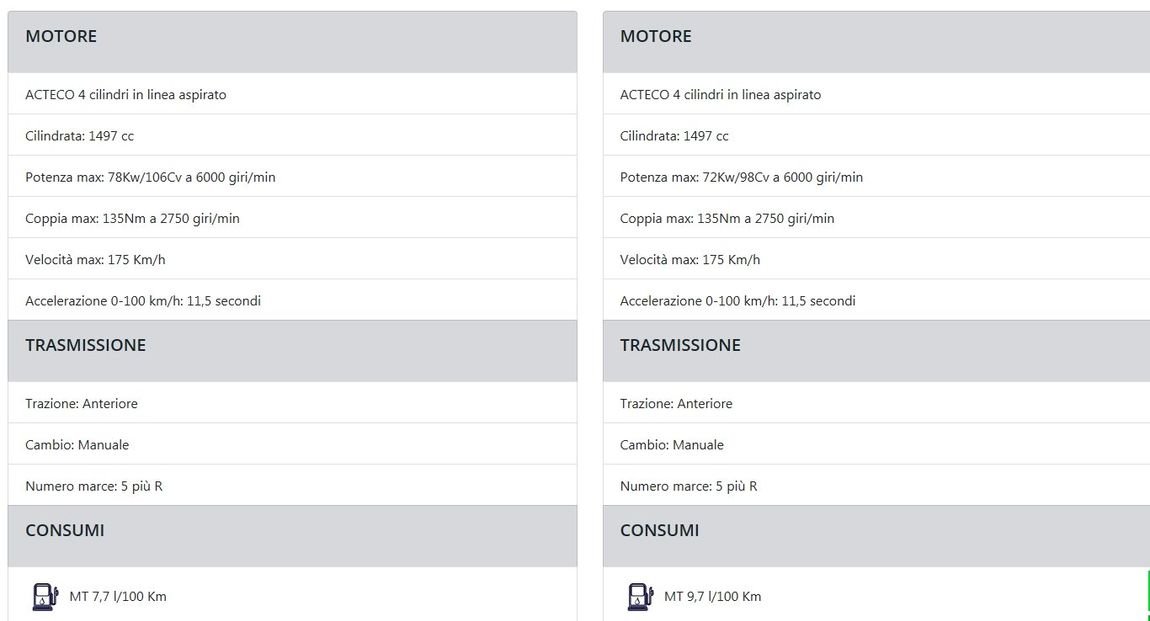Screen dimensions: 1150x621
Task: Click right ACTECO 4 cilindri engine row
Action: tap(876, 94)
